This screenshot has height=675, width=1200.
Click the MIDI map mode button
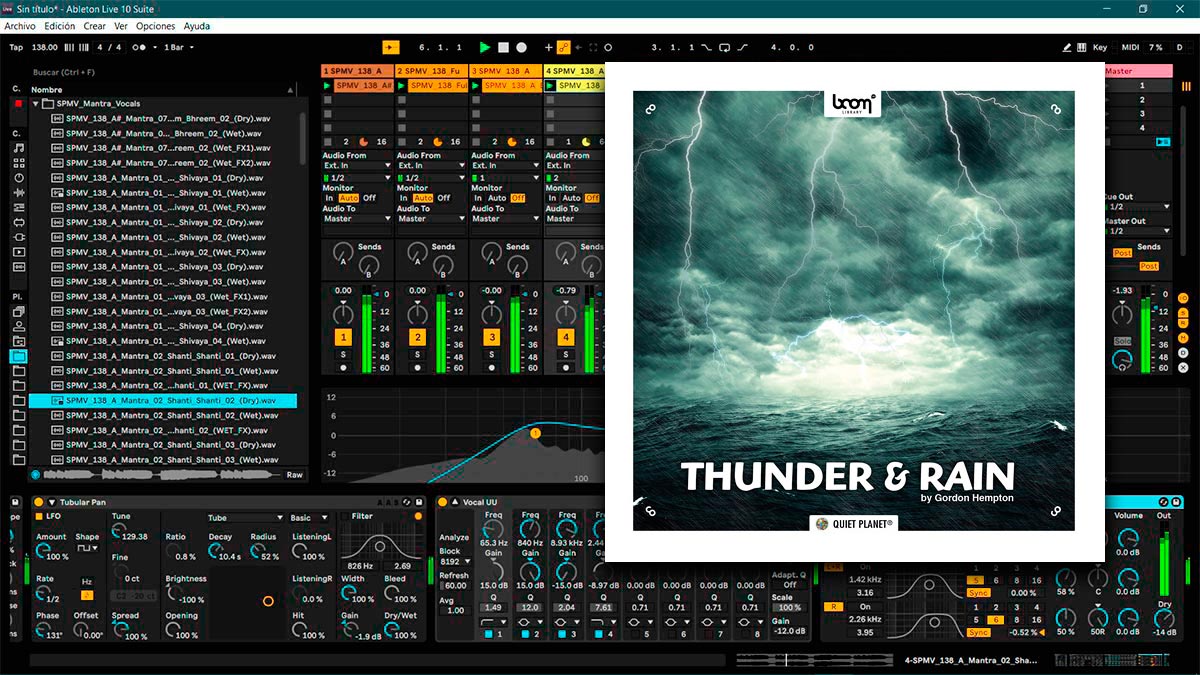pos(1130,47)
